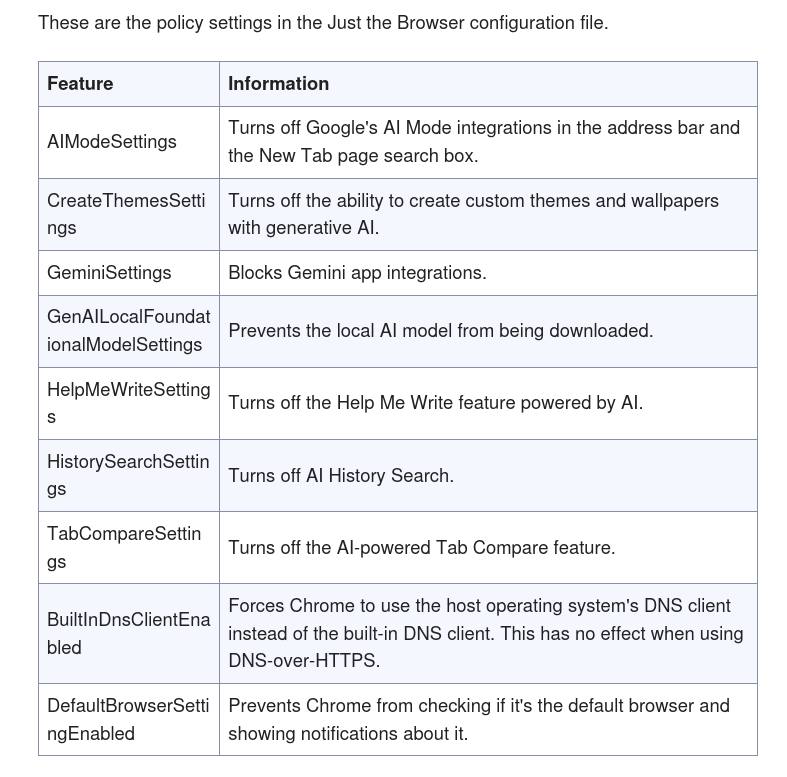The height and width of the screenshot is (777, 787).
Task: Select the HelpMeWriteSettings feature cell
Action: tap(128, 403)
